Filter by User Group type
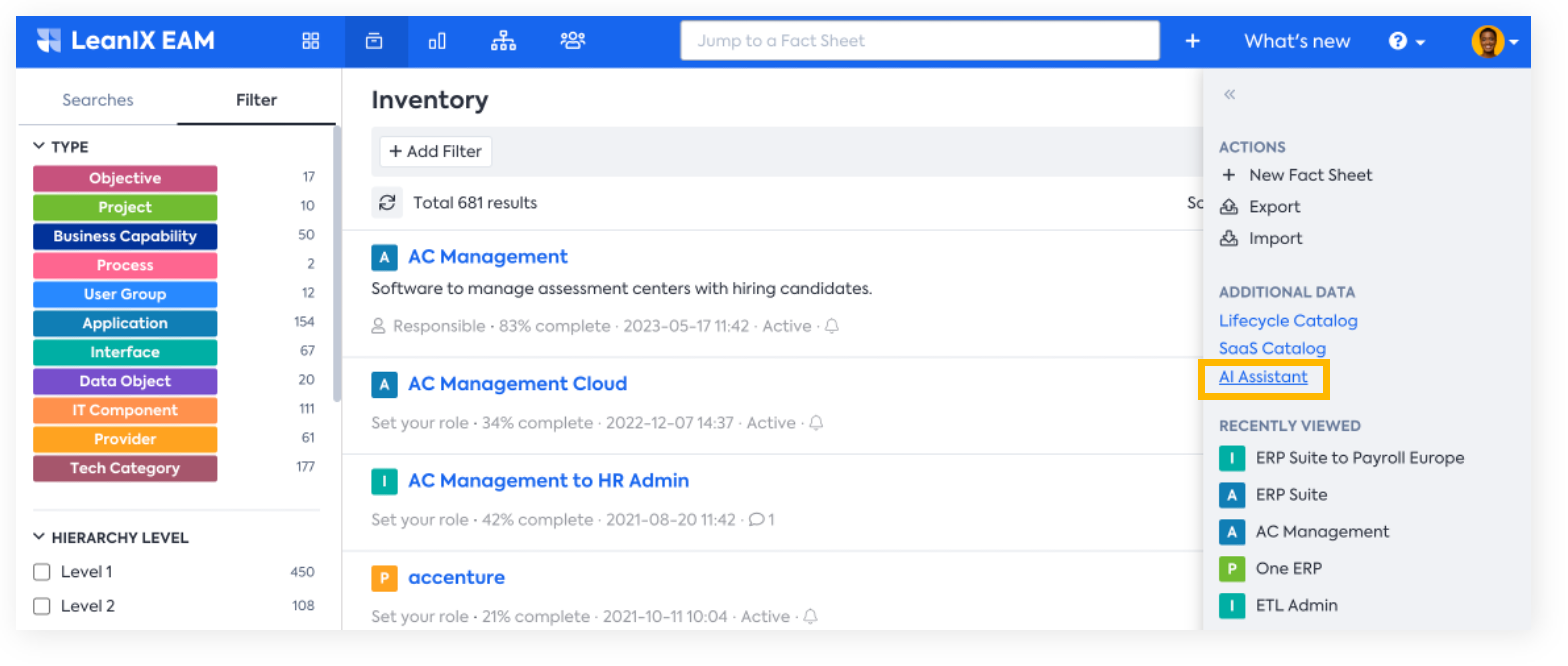Viewport: 1568px width, 666px height. [125, 295]
